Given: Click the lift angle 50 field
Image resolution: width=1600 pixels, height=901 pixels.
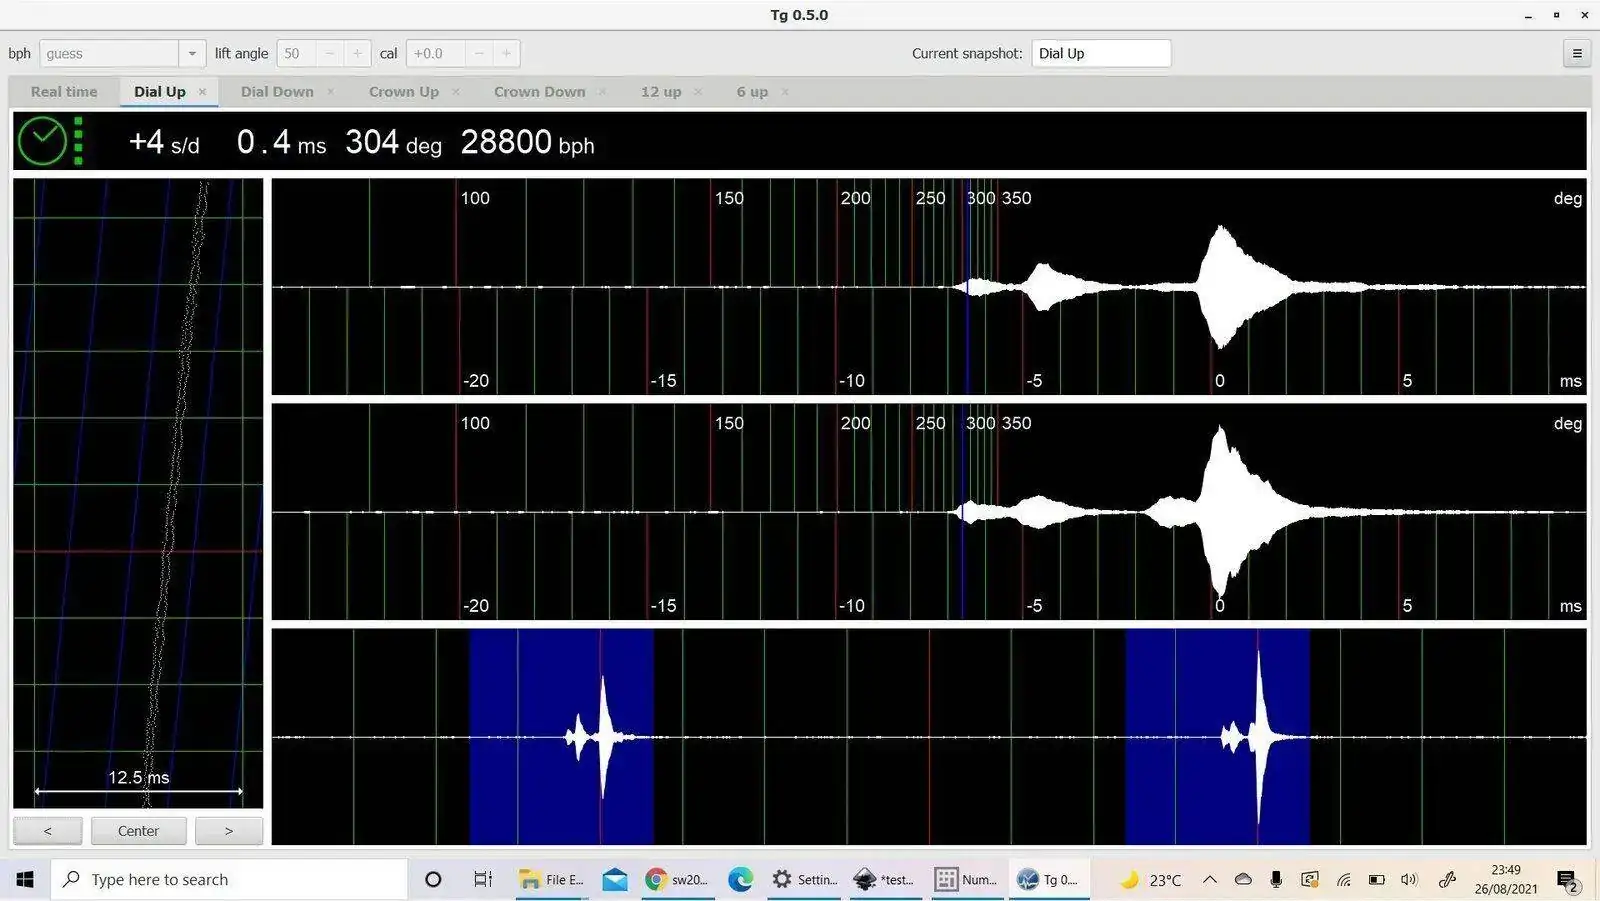Looking at the screenshot, I should [297, 54].
